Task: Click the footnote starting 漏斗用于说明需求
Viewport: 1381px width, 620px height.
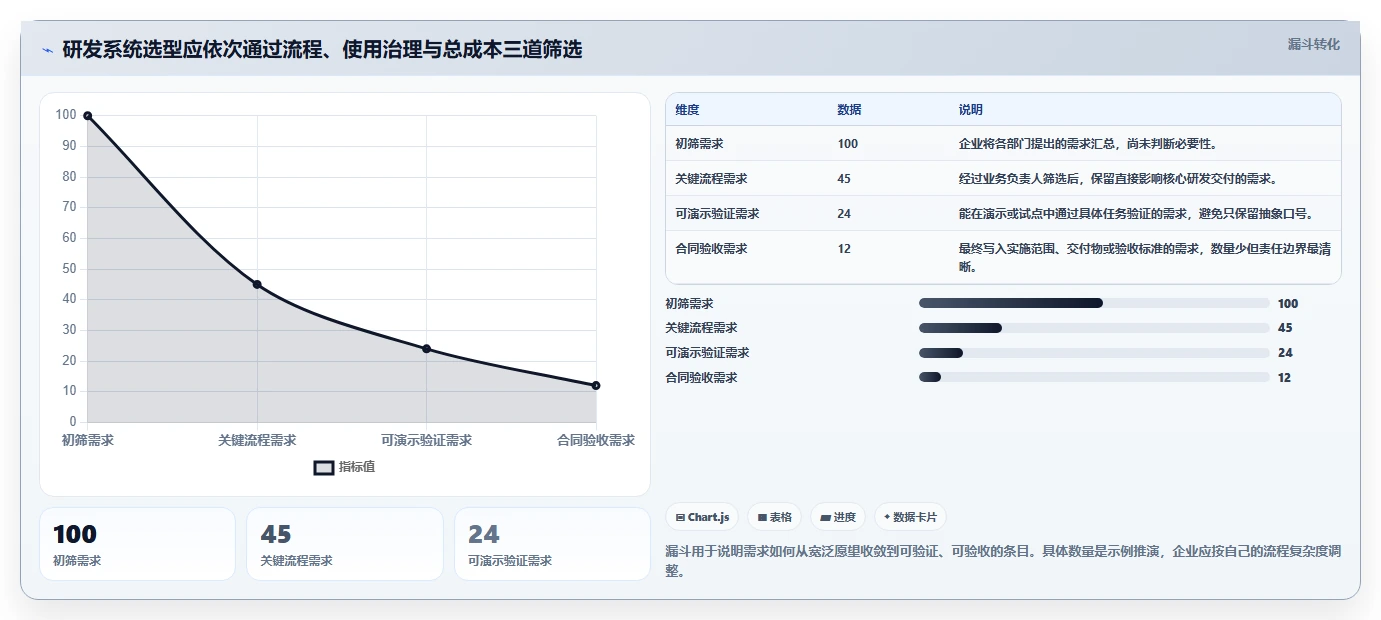Action: (x=1003, y=561)
